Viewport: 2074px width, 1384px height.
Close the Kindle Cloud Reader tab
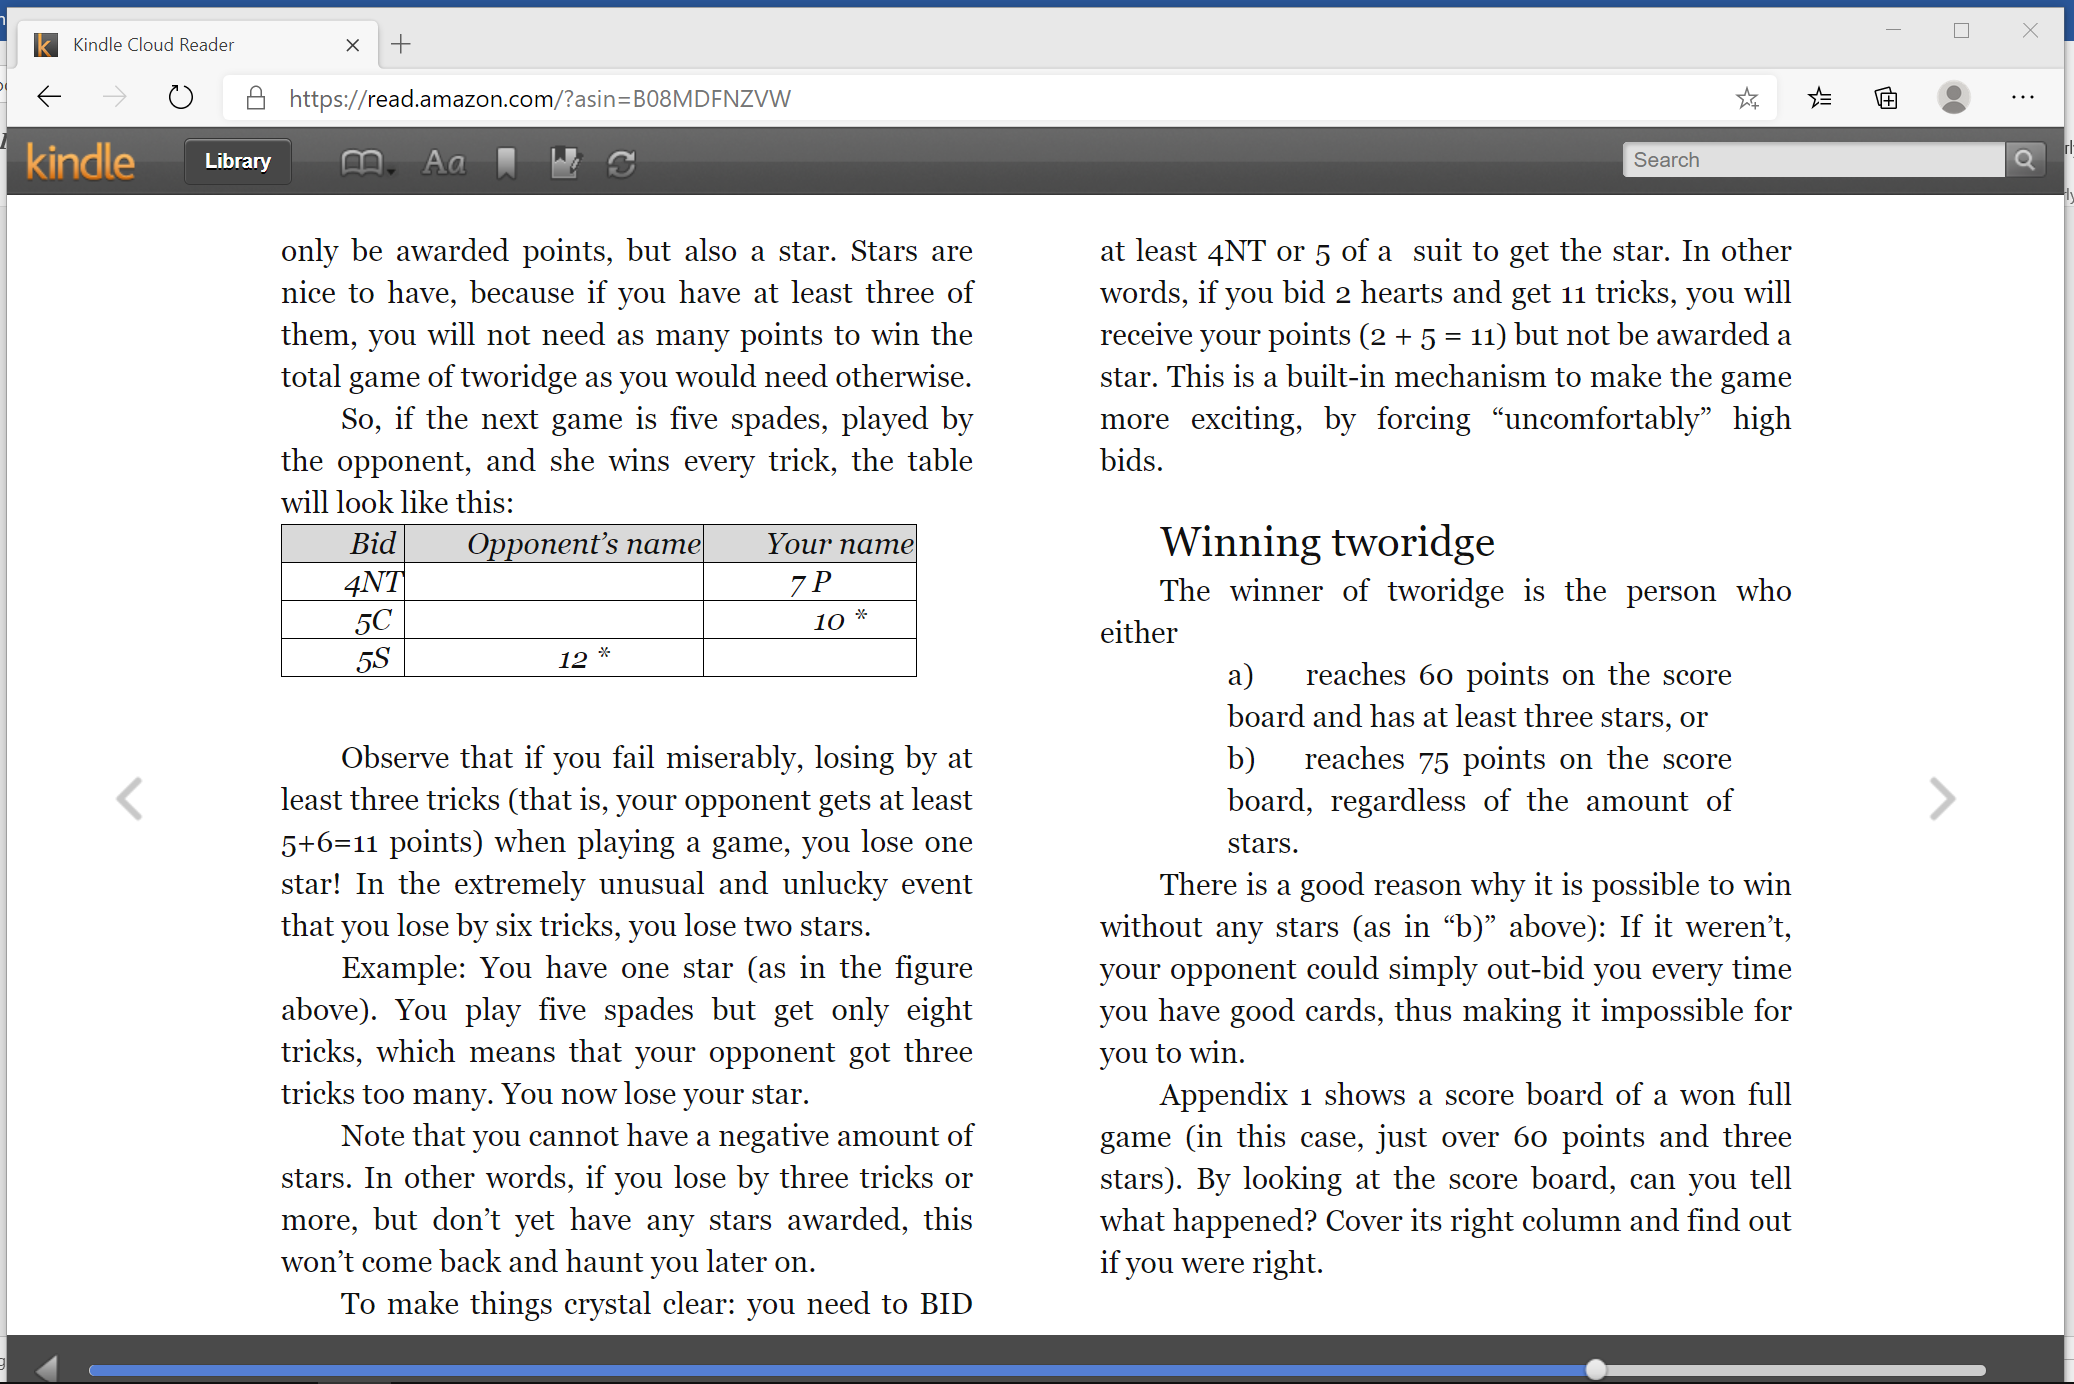(352, 45)
